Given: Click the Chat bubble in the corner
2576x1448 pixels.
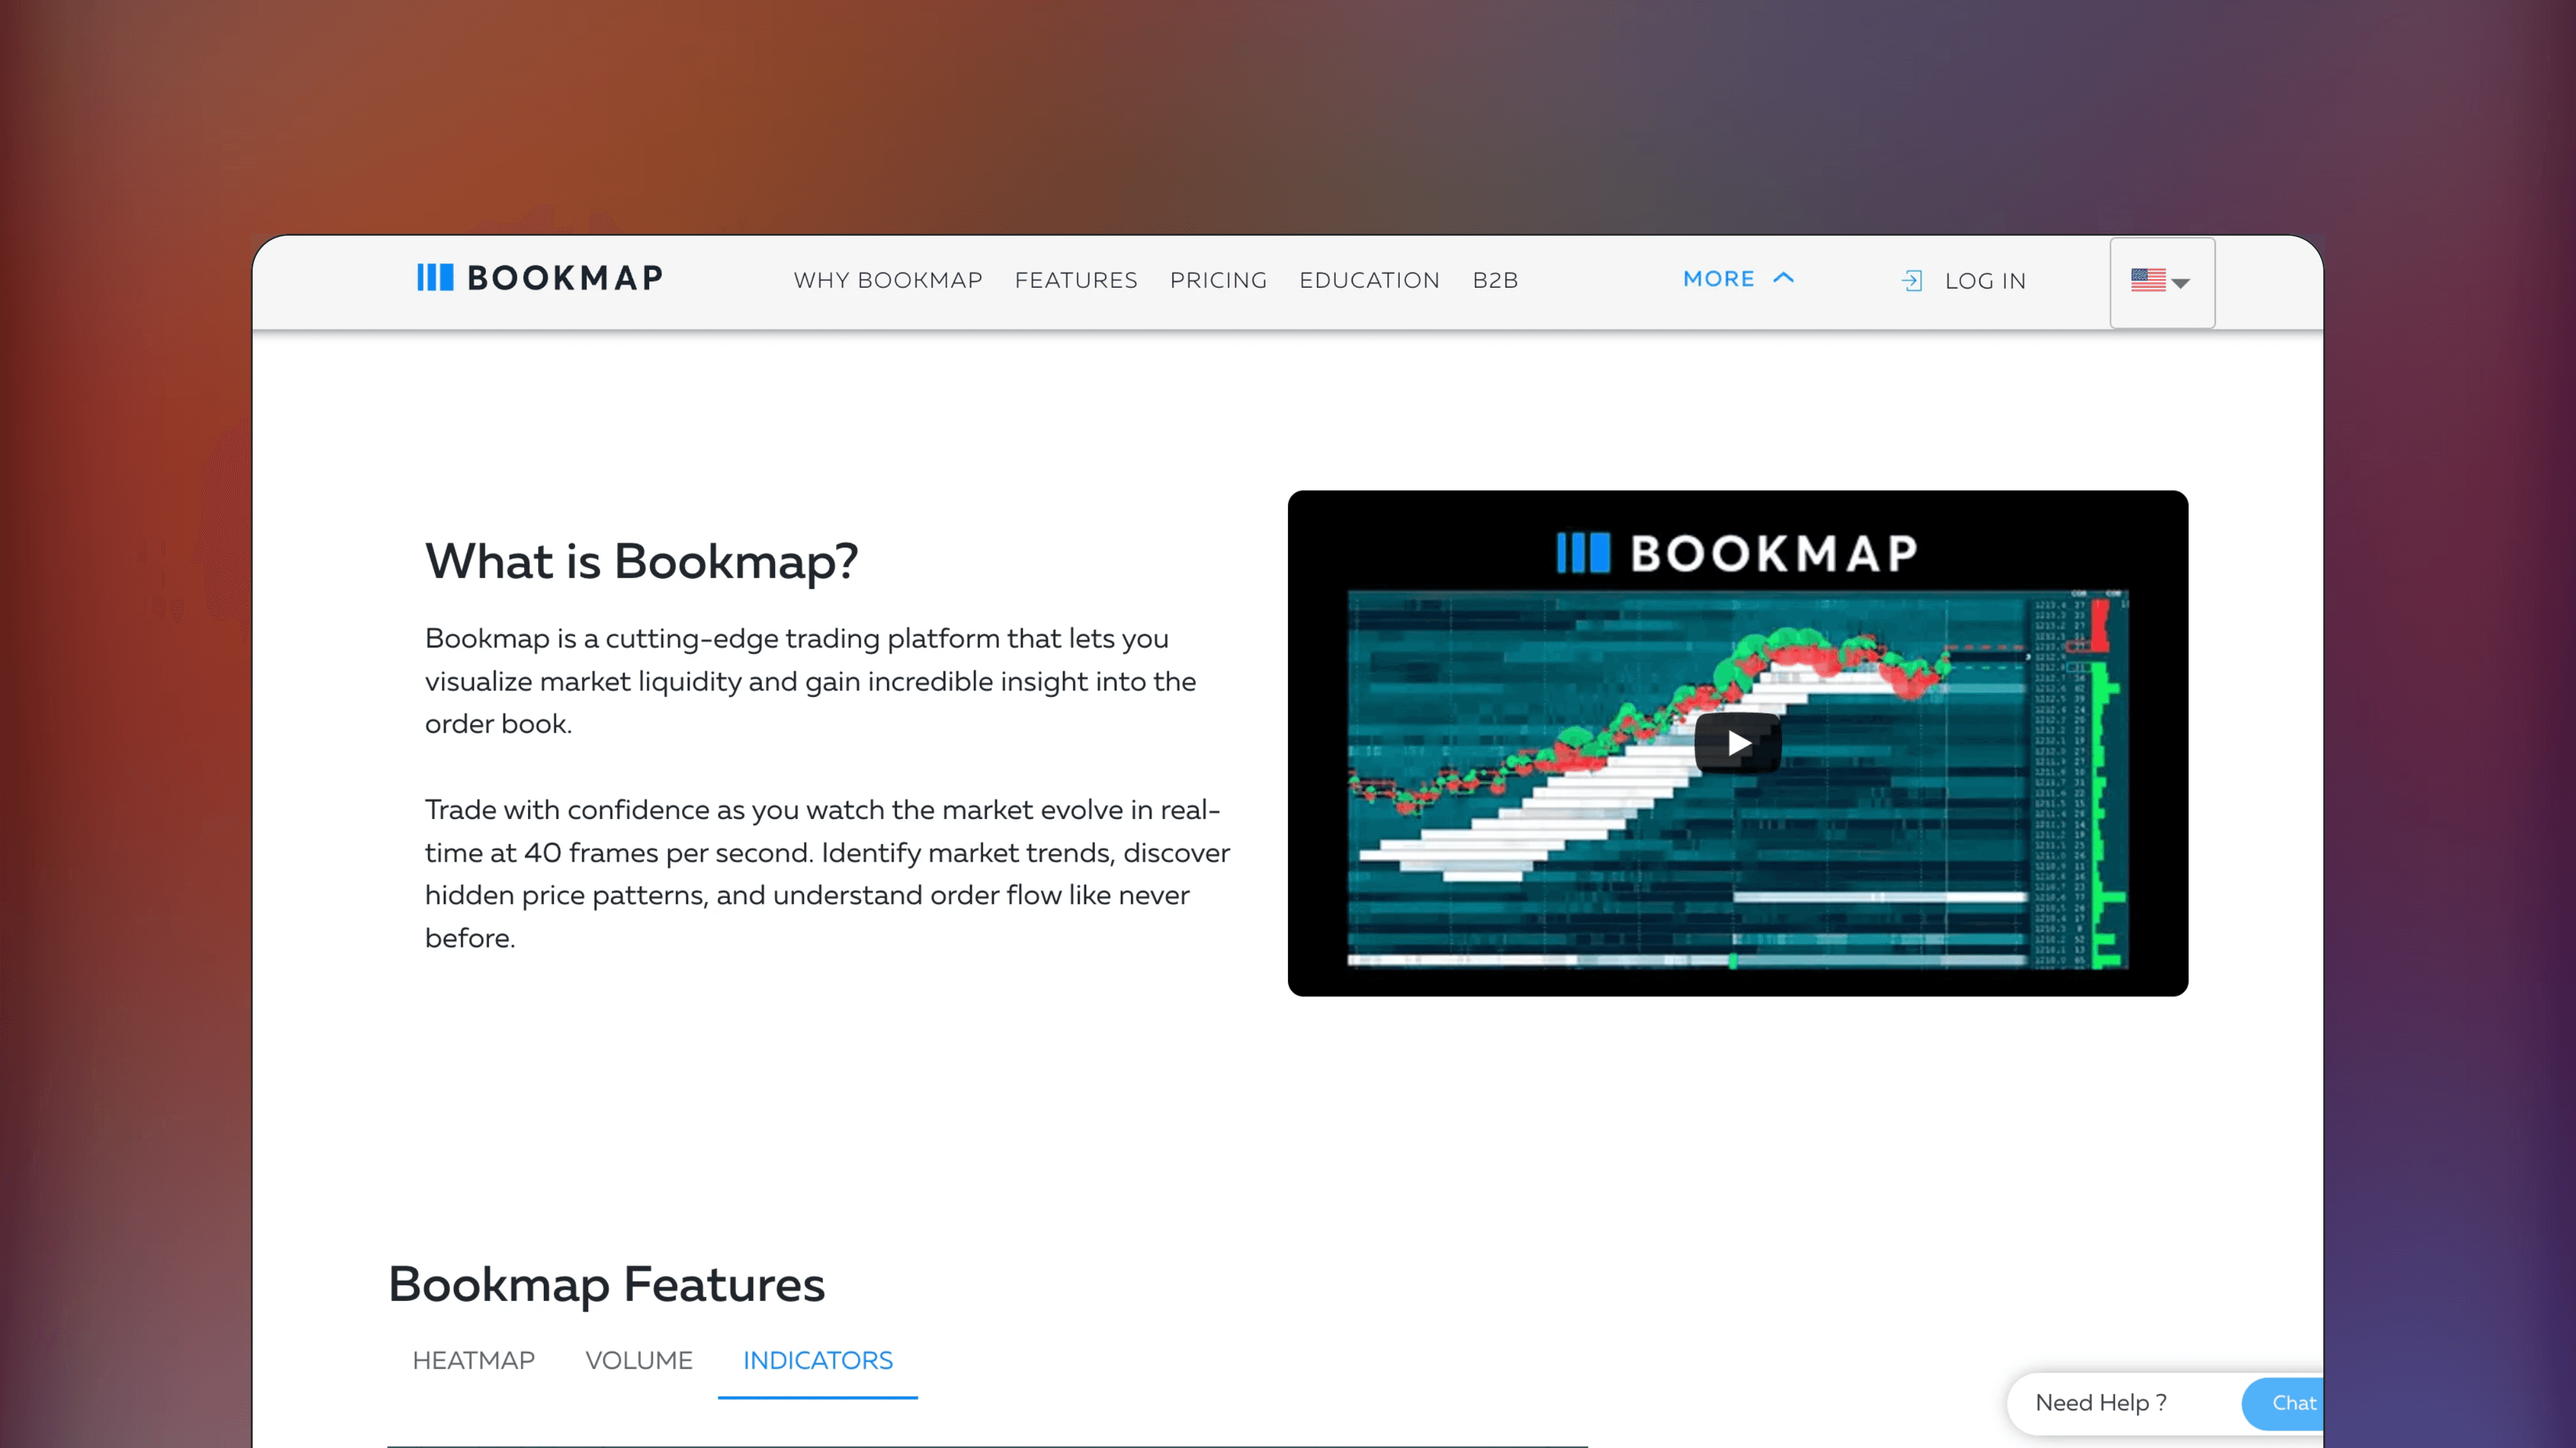Looking at the screenshot, I should [2295, 1403].
